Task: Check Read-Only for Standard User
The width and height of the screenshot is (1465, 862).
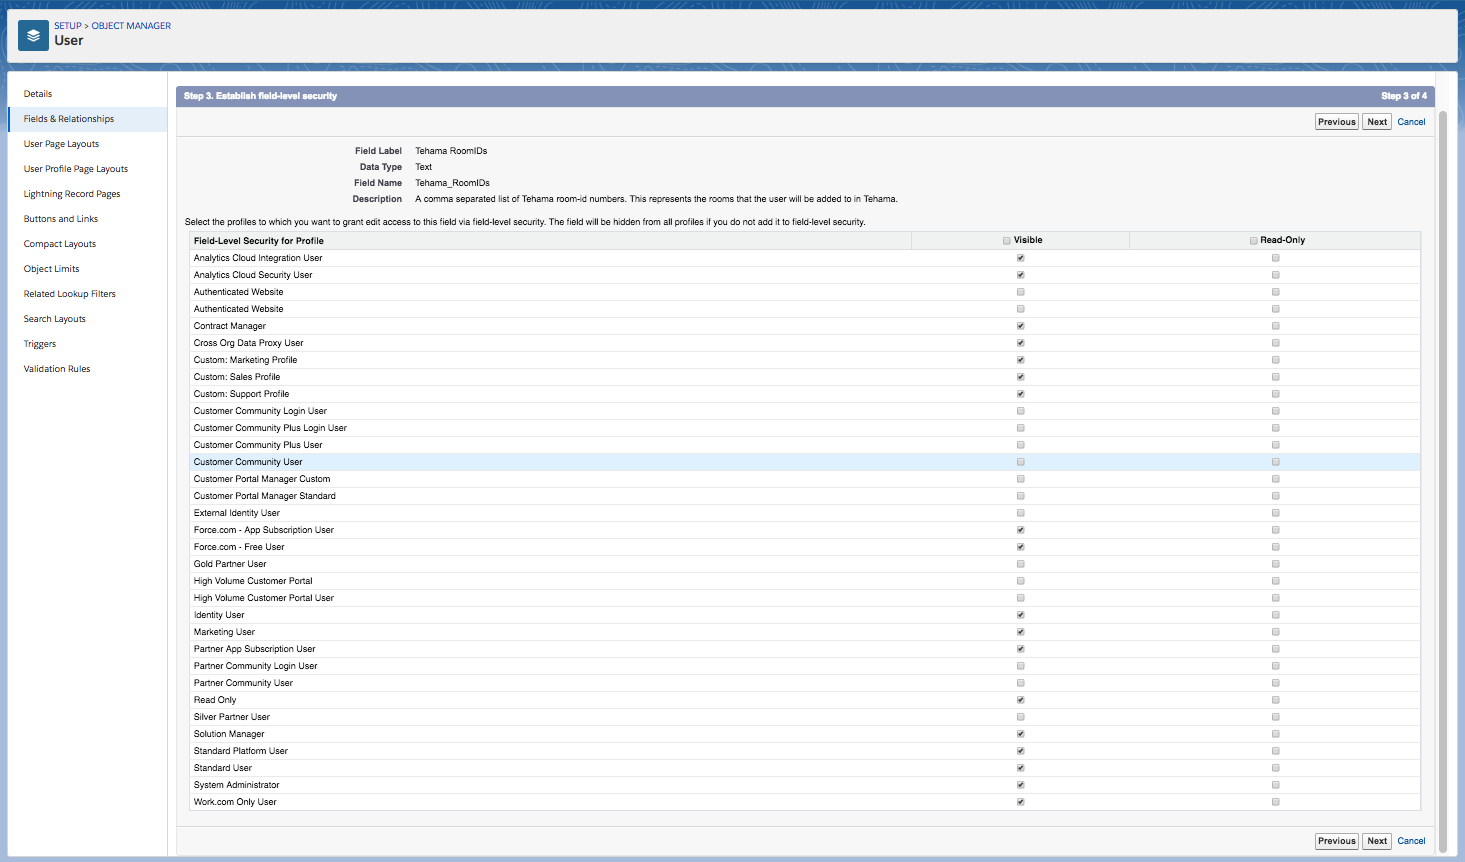Action: tap(1276, 768)
